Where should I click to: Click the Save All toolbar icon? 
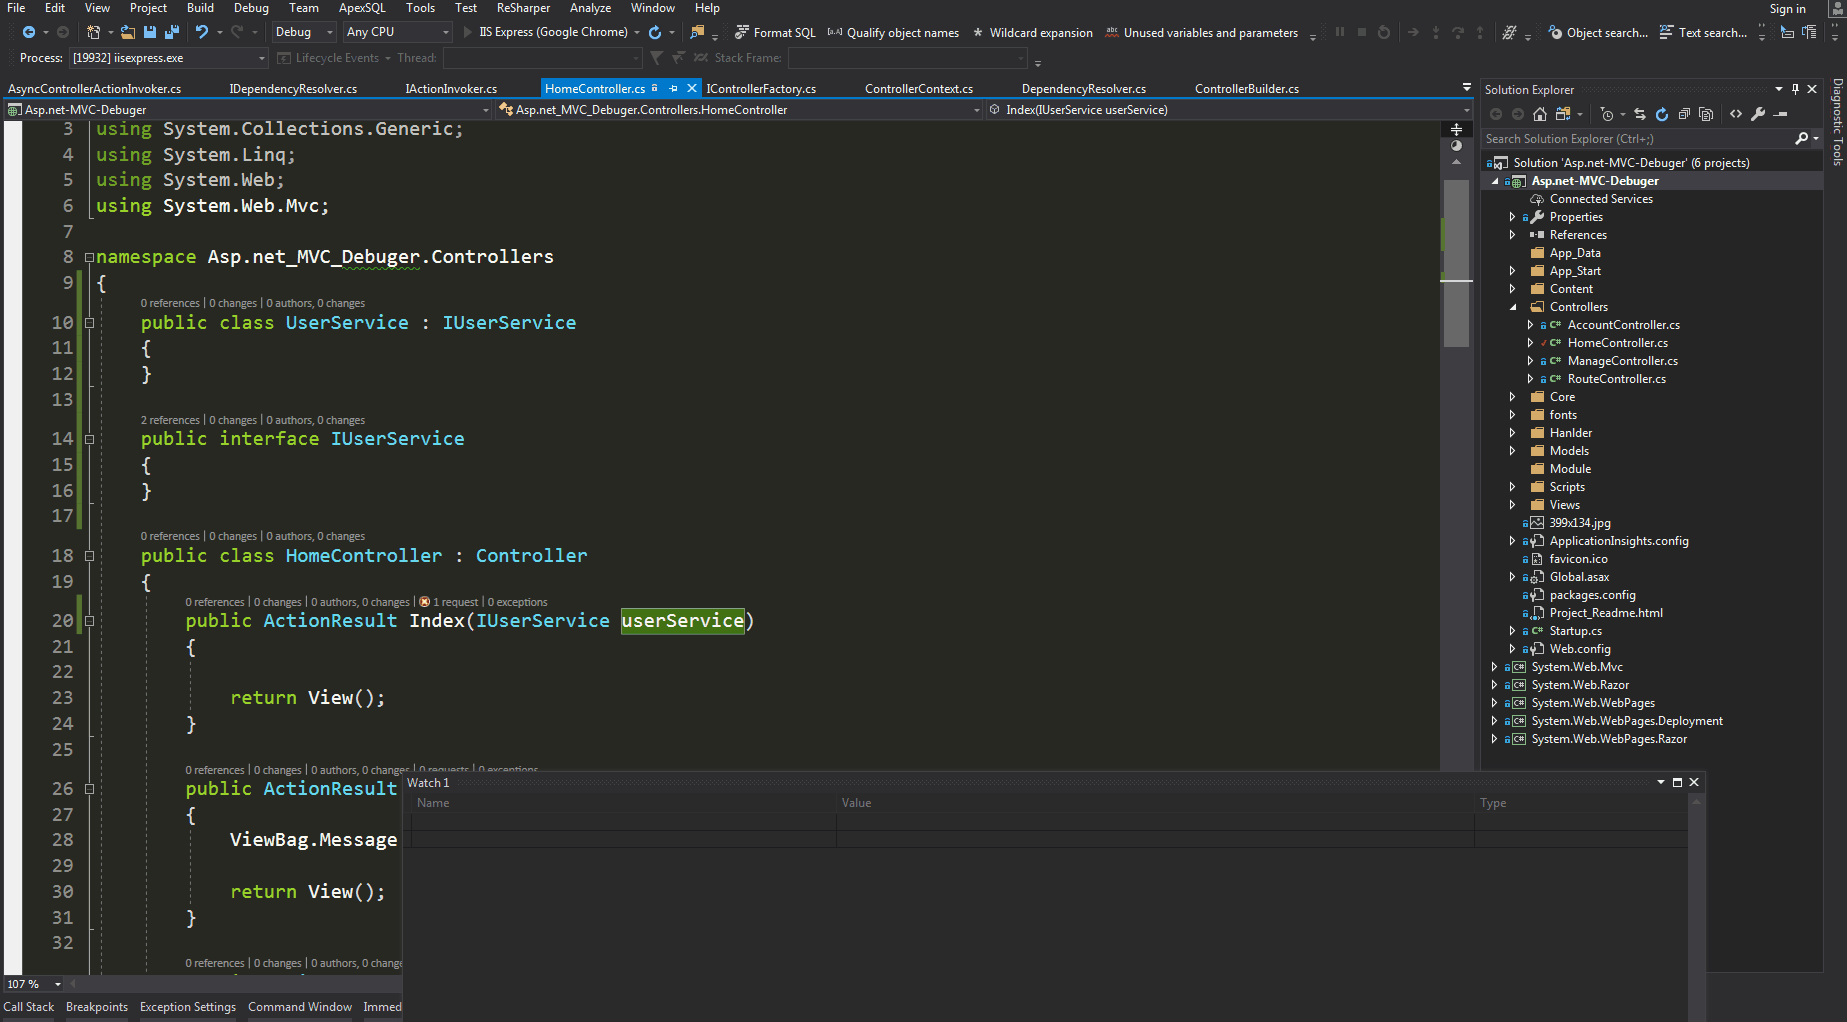[171, 32]
